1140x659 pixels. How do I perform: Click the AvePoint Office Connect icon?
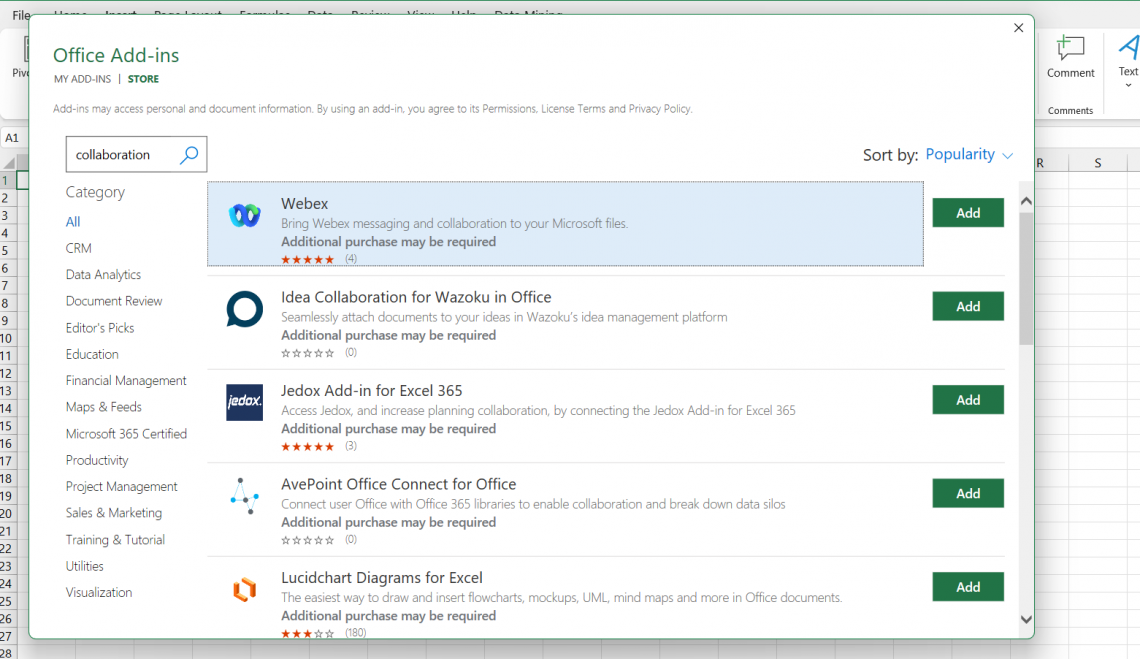point(244,493)
